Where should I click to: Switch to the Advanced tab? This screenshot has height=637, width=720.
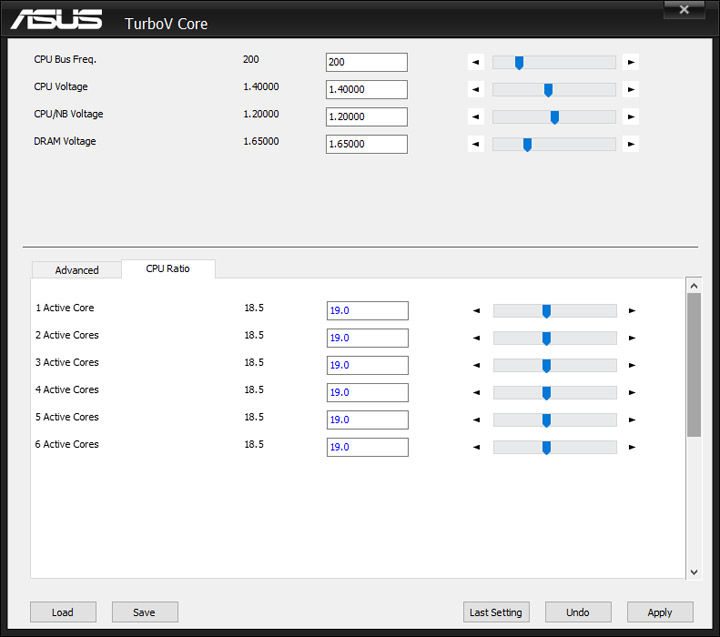tap(77, 270)
